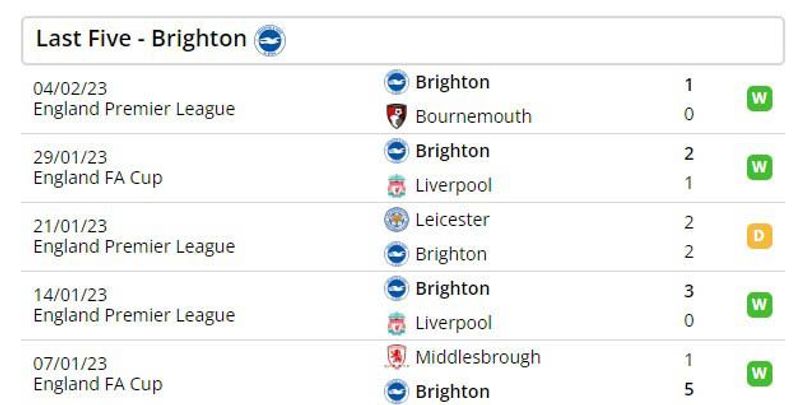Click the Brighton crest in the Last Five header
Screen dimensions: 800x405
269,40
